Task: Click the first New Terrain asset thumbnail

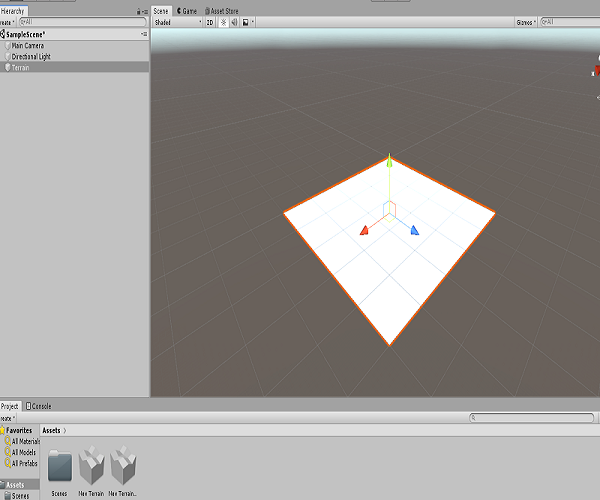Action: [91, 465]
